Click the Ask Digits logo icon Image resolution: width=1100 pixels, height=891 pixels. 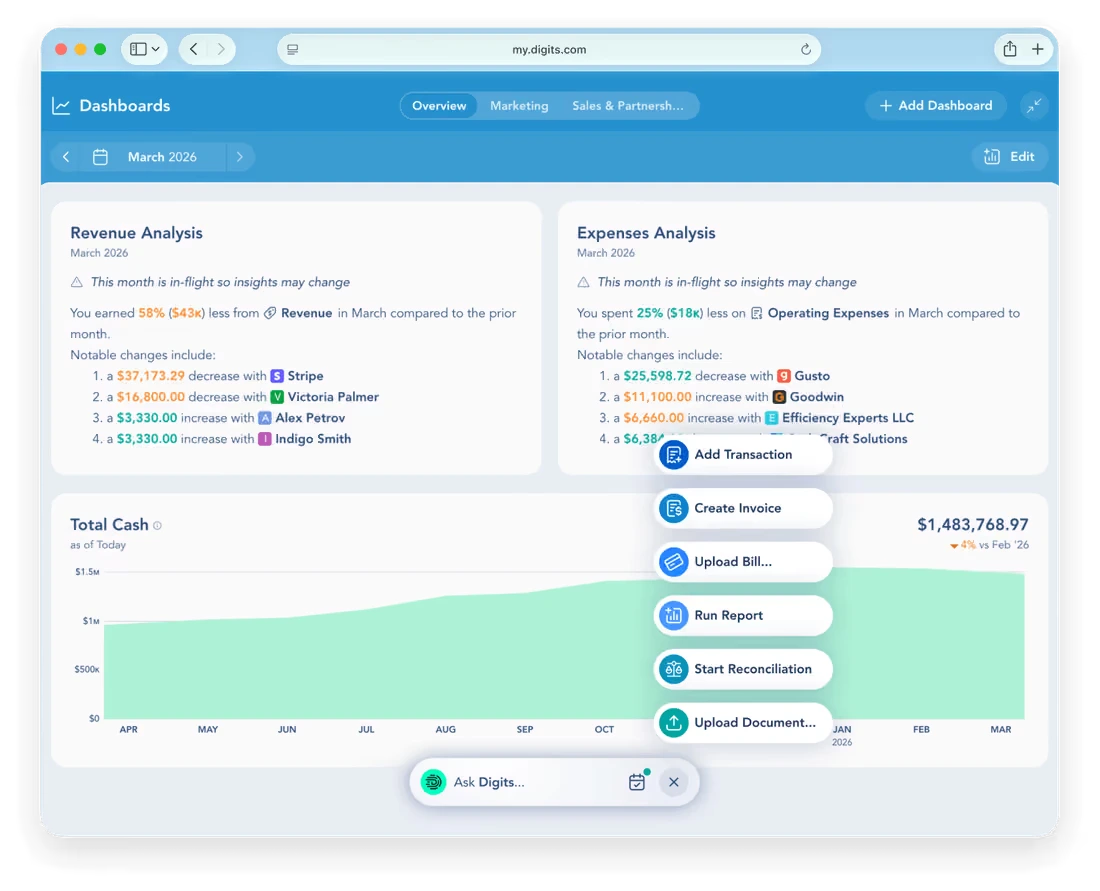(434, 782)
